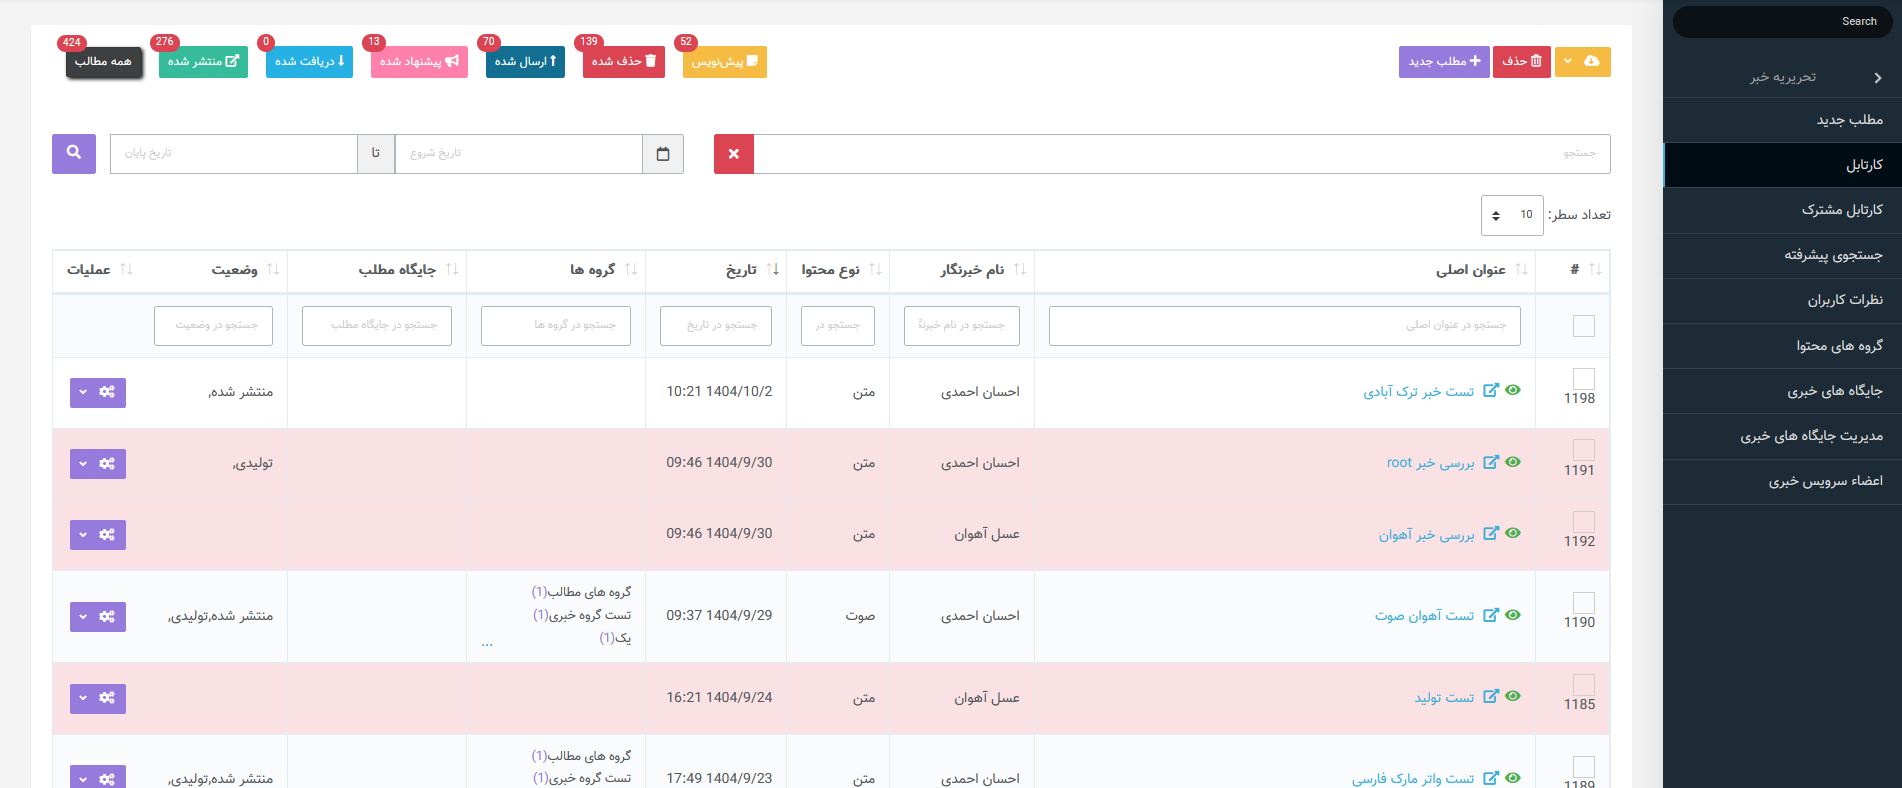Open row 1191 external link icon
This screenshot has height=788, width=1902.
coord(1490,462)
